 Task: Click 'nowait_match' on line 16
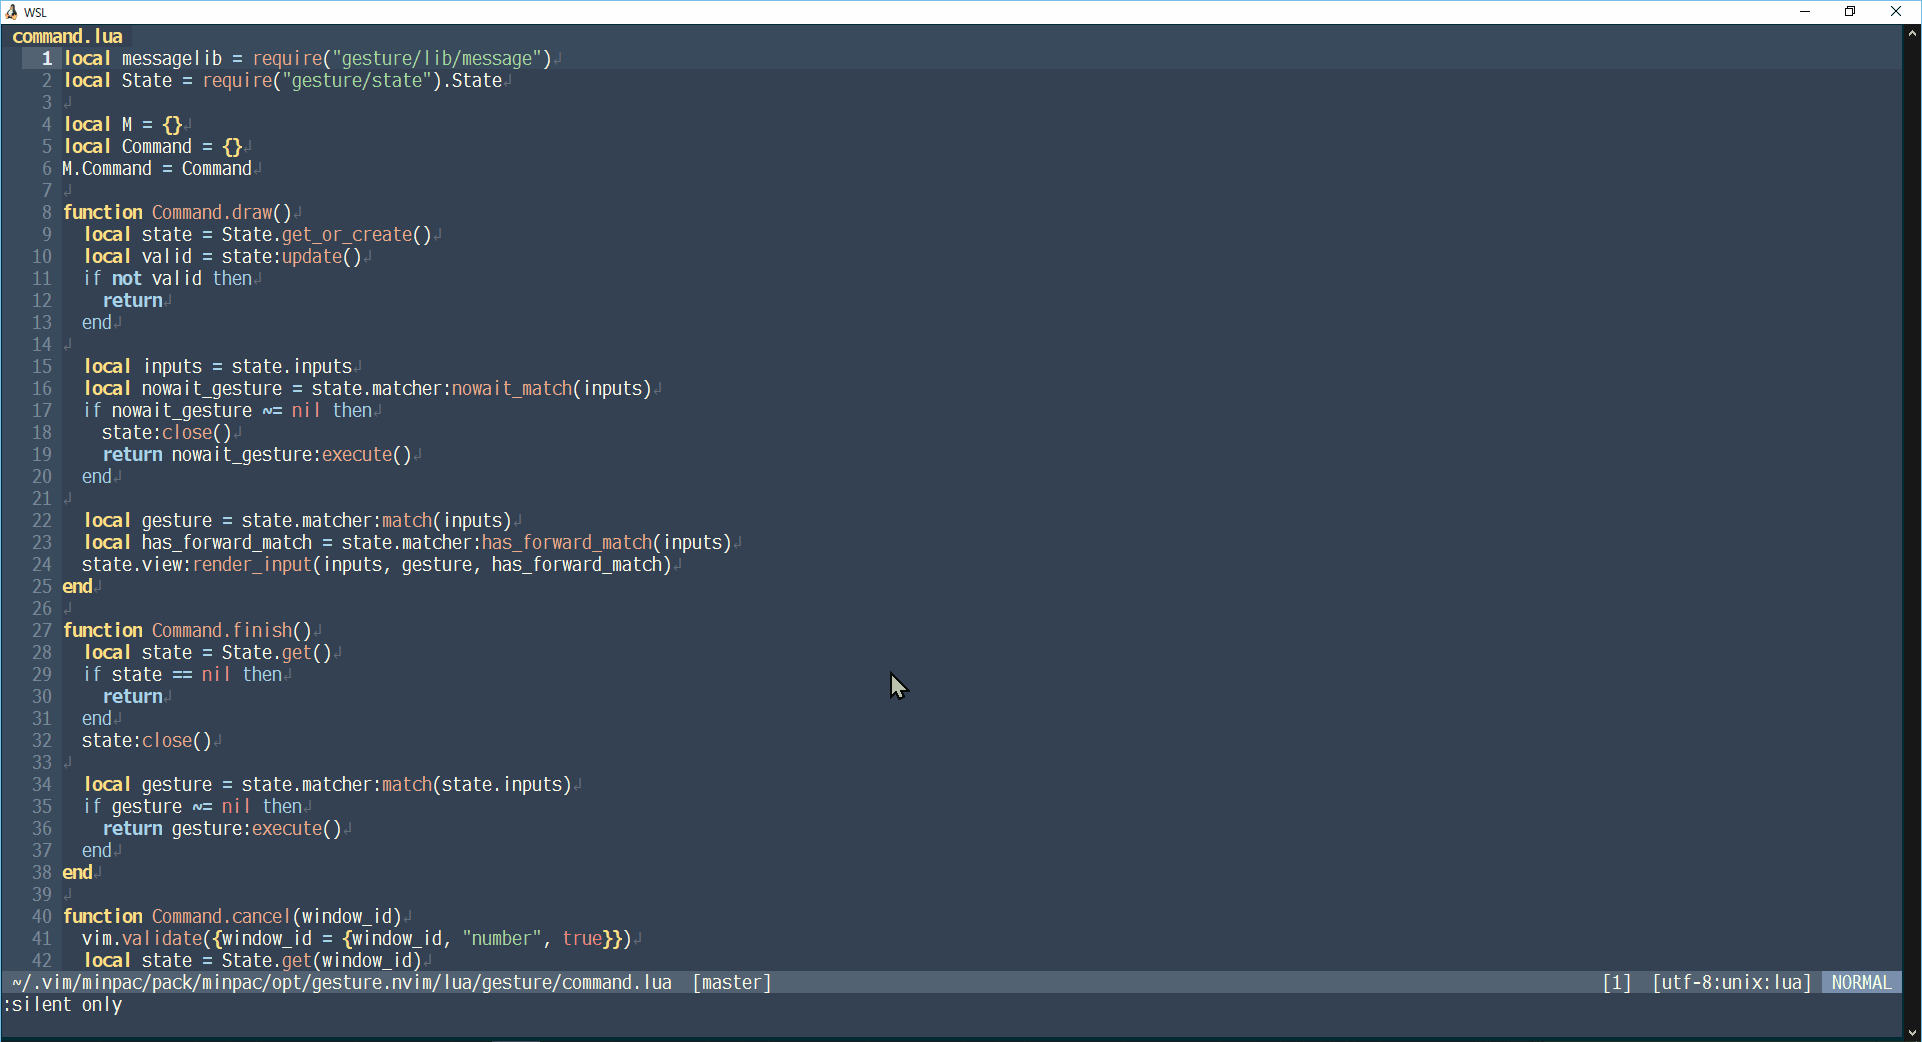(512, 389)
